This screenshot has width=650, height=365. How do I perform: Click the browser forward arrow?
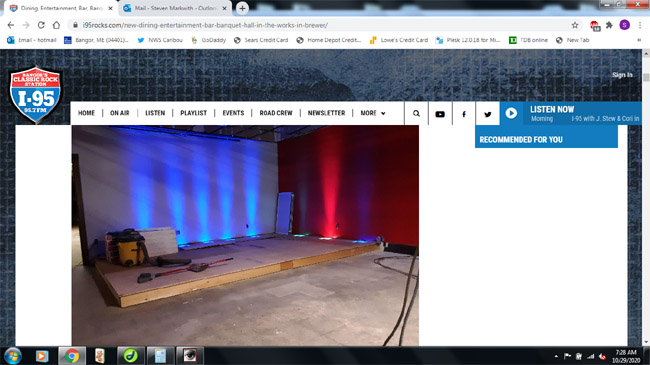26,25
